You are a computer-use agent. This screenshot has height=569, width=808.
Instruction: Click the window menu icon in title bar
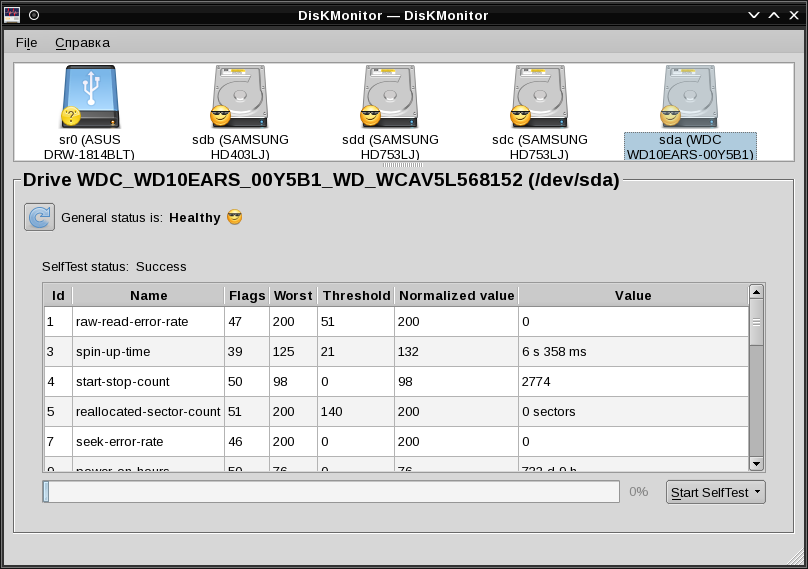(x=12, y=15)
